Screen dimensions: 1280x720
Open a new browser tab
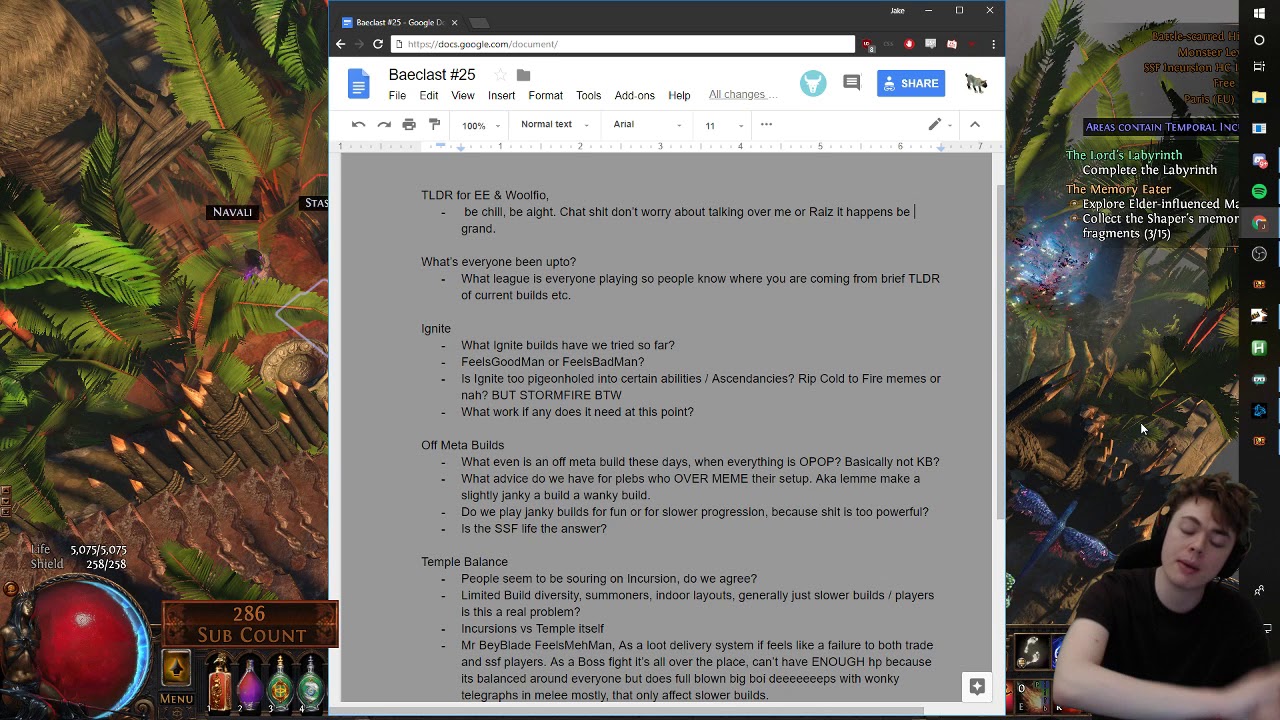coord(480,22)
